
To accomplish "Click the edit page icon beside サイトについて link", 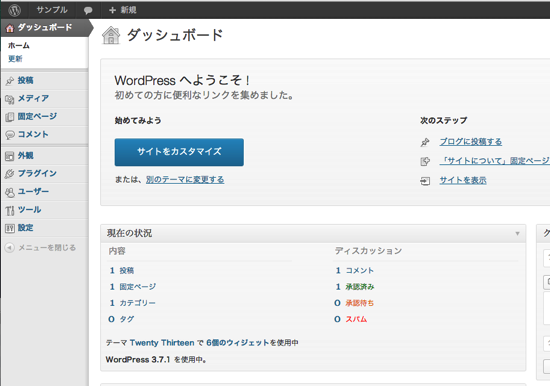I will click(425, 161).
